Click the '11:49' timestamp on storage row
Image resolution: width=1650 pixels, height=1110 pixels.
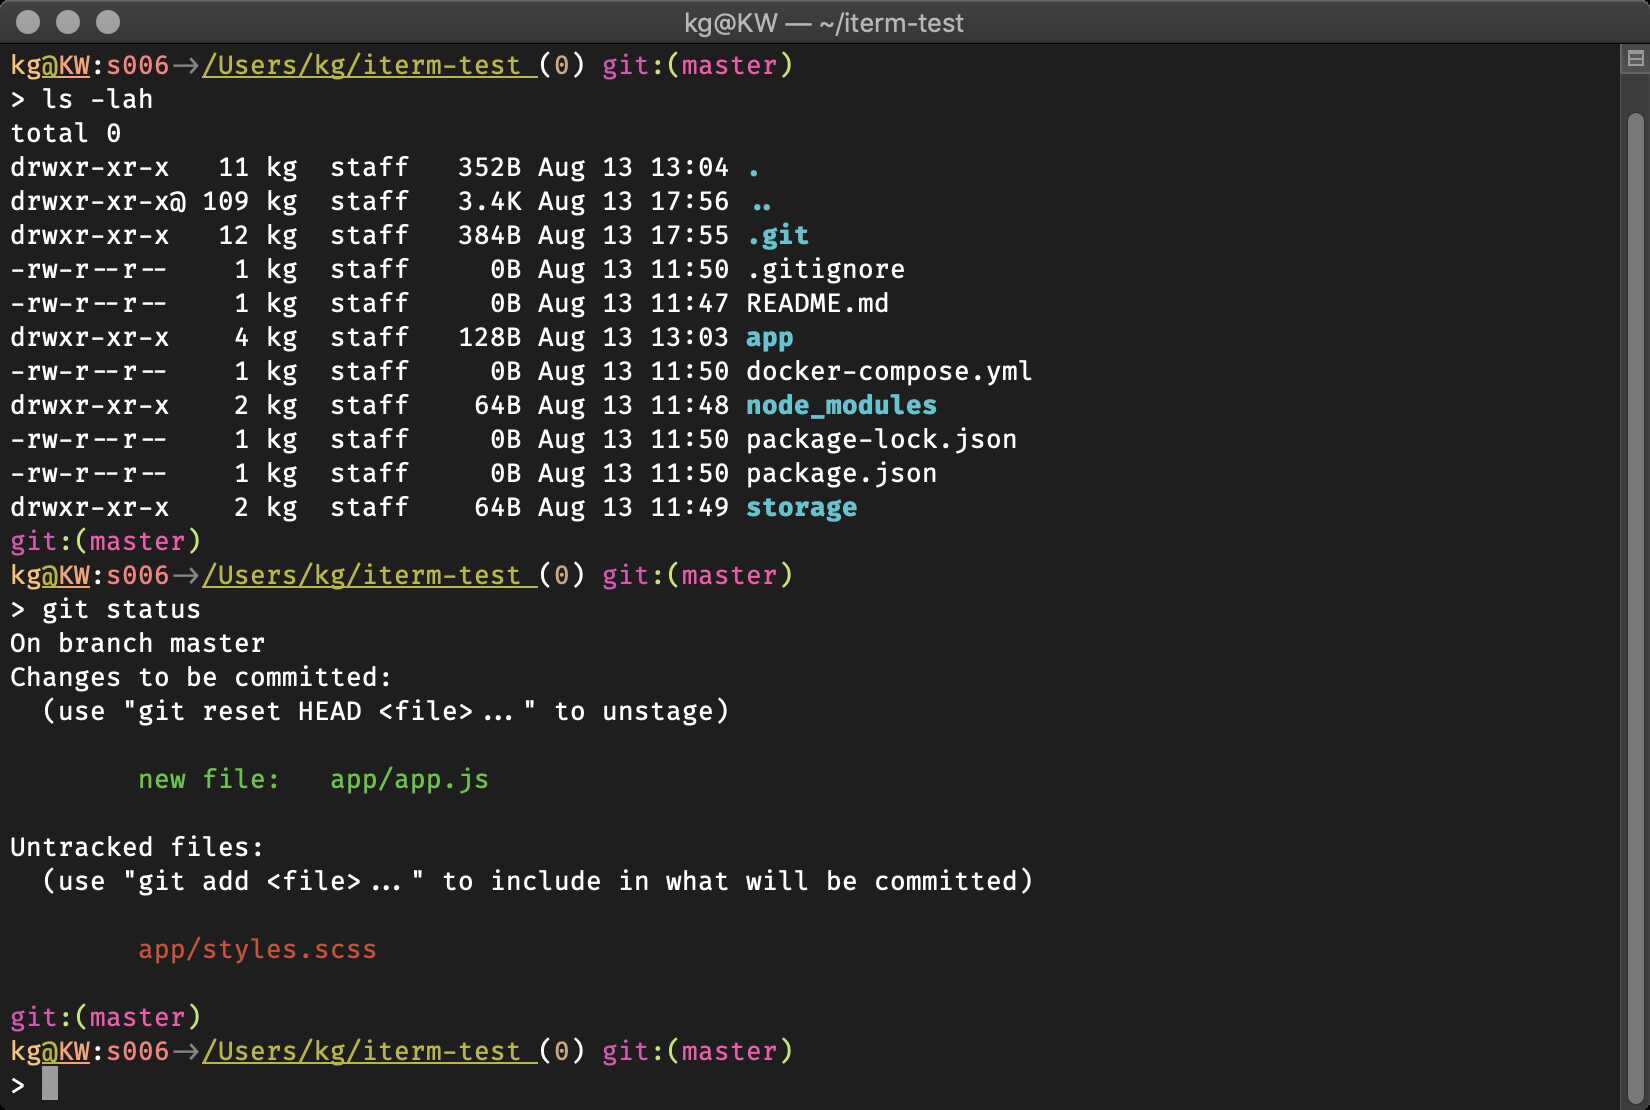coord(690,507)
